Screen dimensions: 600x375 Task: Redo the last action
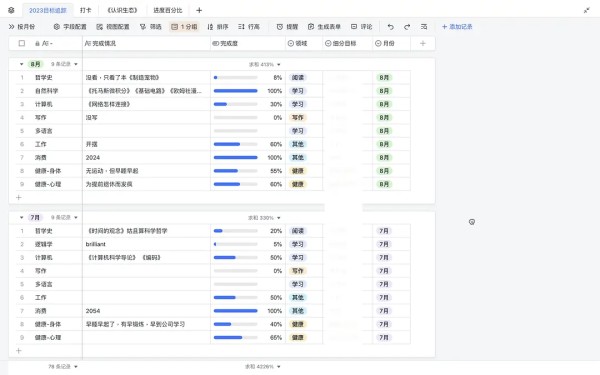pos(407,27)
